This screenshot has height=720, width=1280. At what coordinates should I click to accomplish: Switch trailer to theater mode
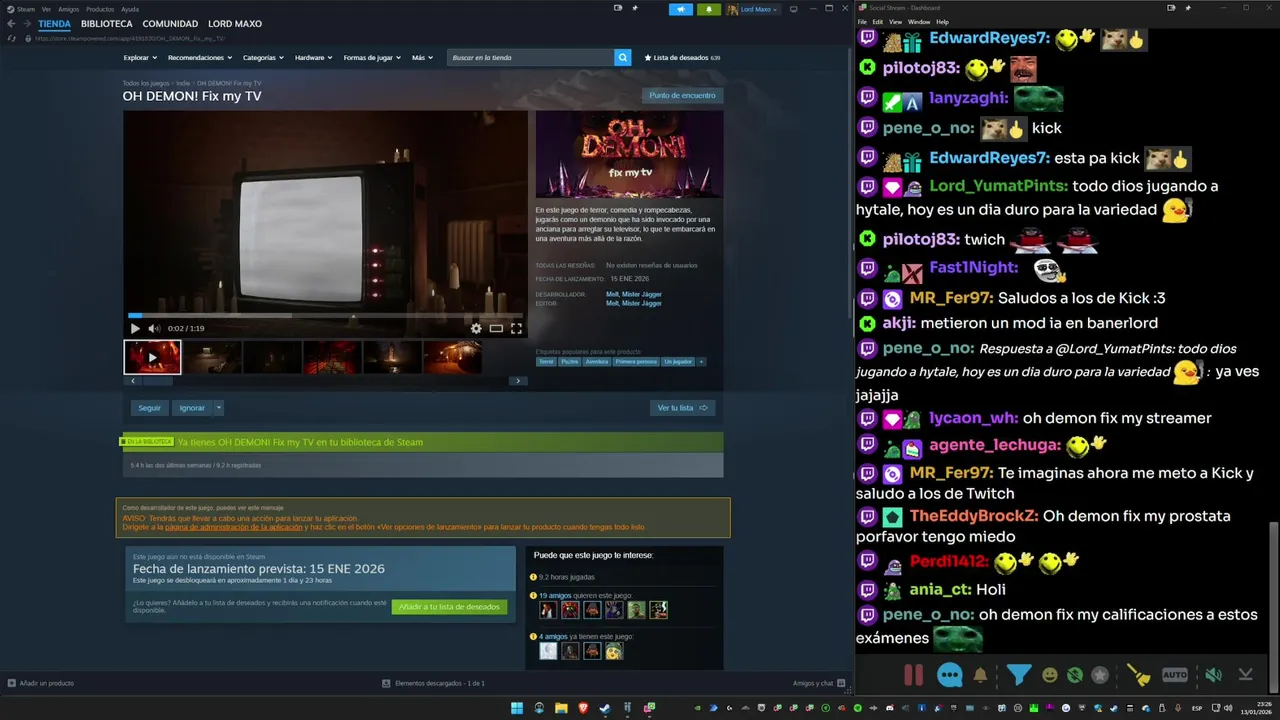pos(496,328)
